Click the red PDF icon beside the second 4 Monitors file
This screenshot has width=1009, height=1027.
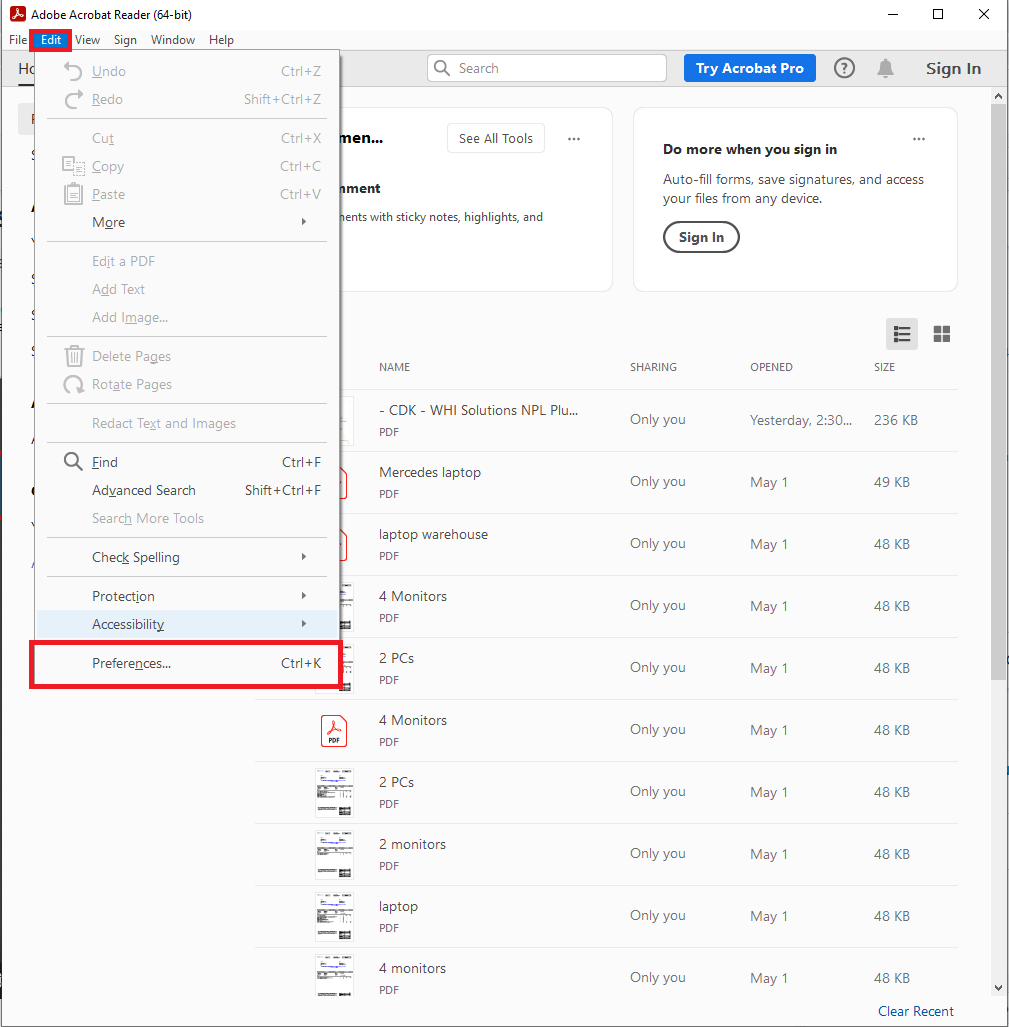[334, 730]
